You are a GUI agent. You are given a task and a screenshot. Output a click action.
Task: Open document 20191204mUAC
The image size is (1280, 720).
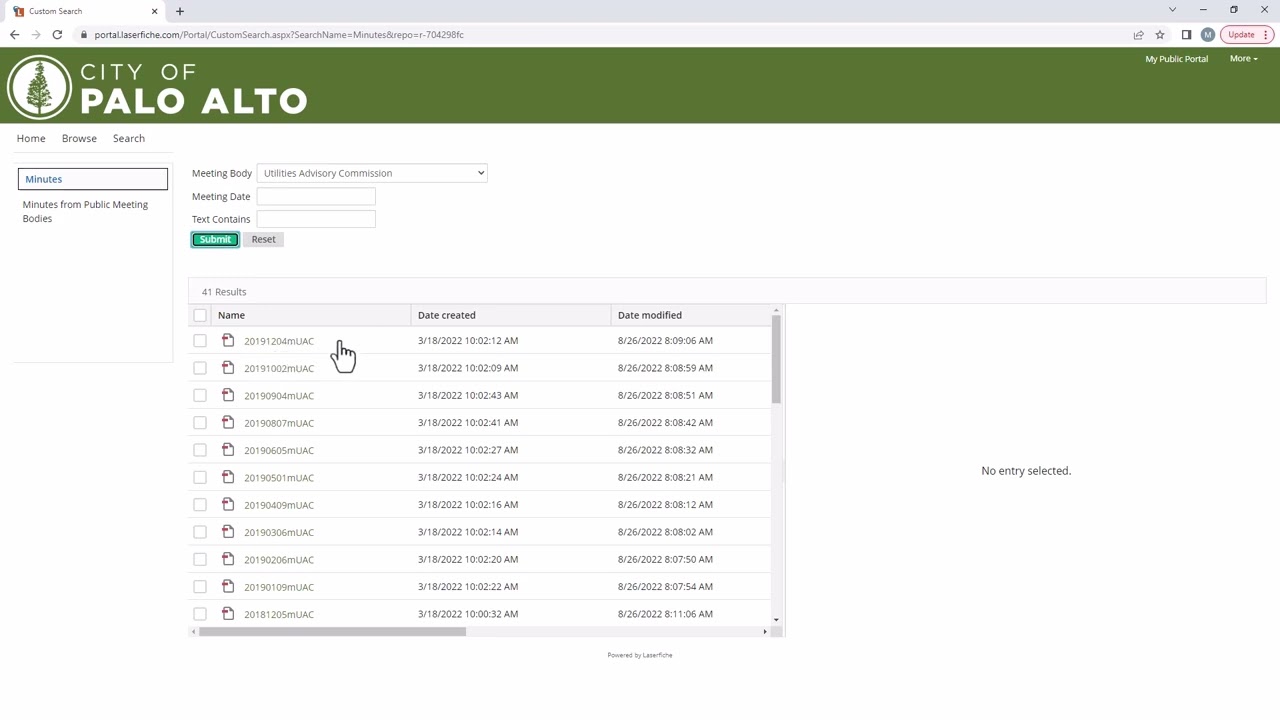coord(279,341)
